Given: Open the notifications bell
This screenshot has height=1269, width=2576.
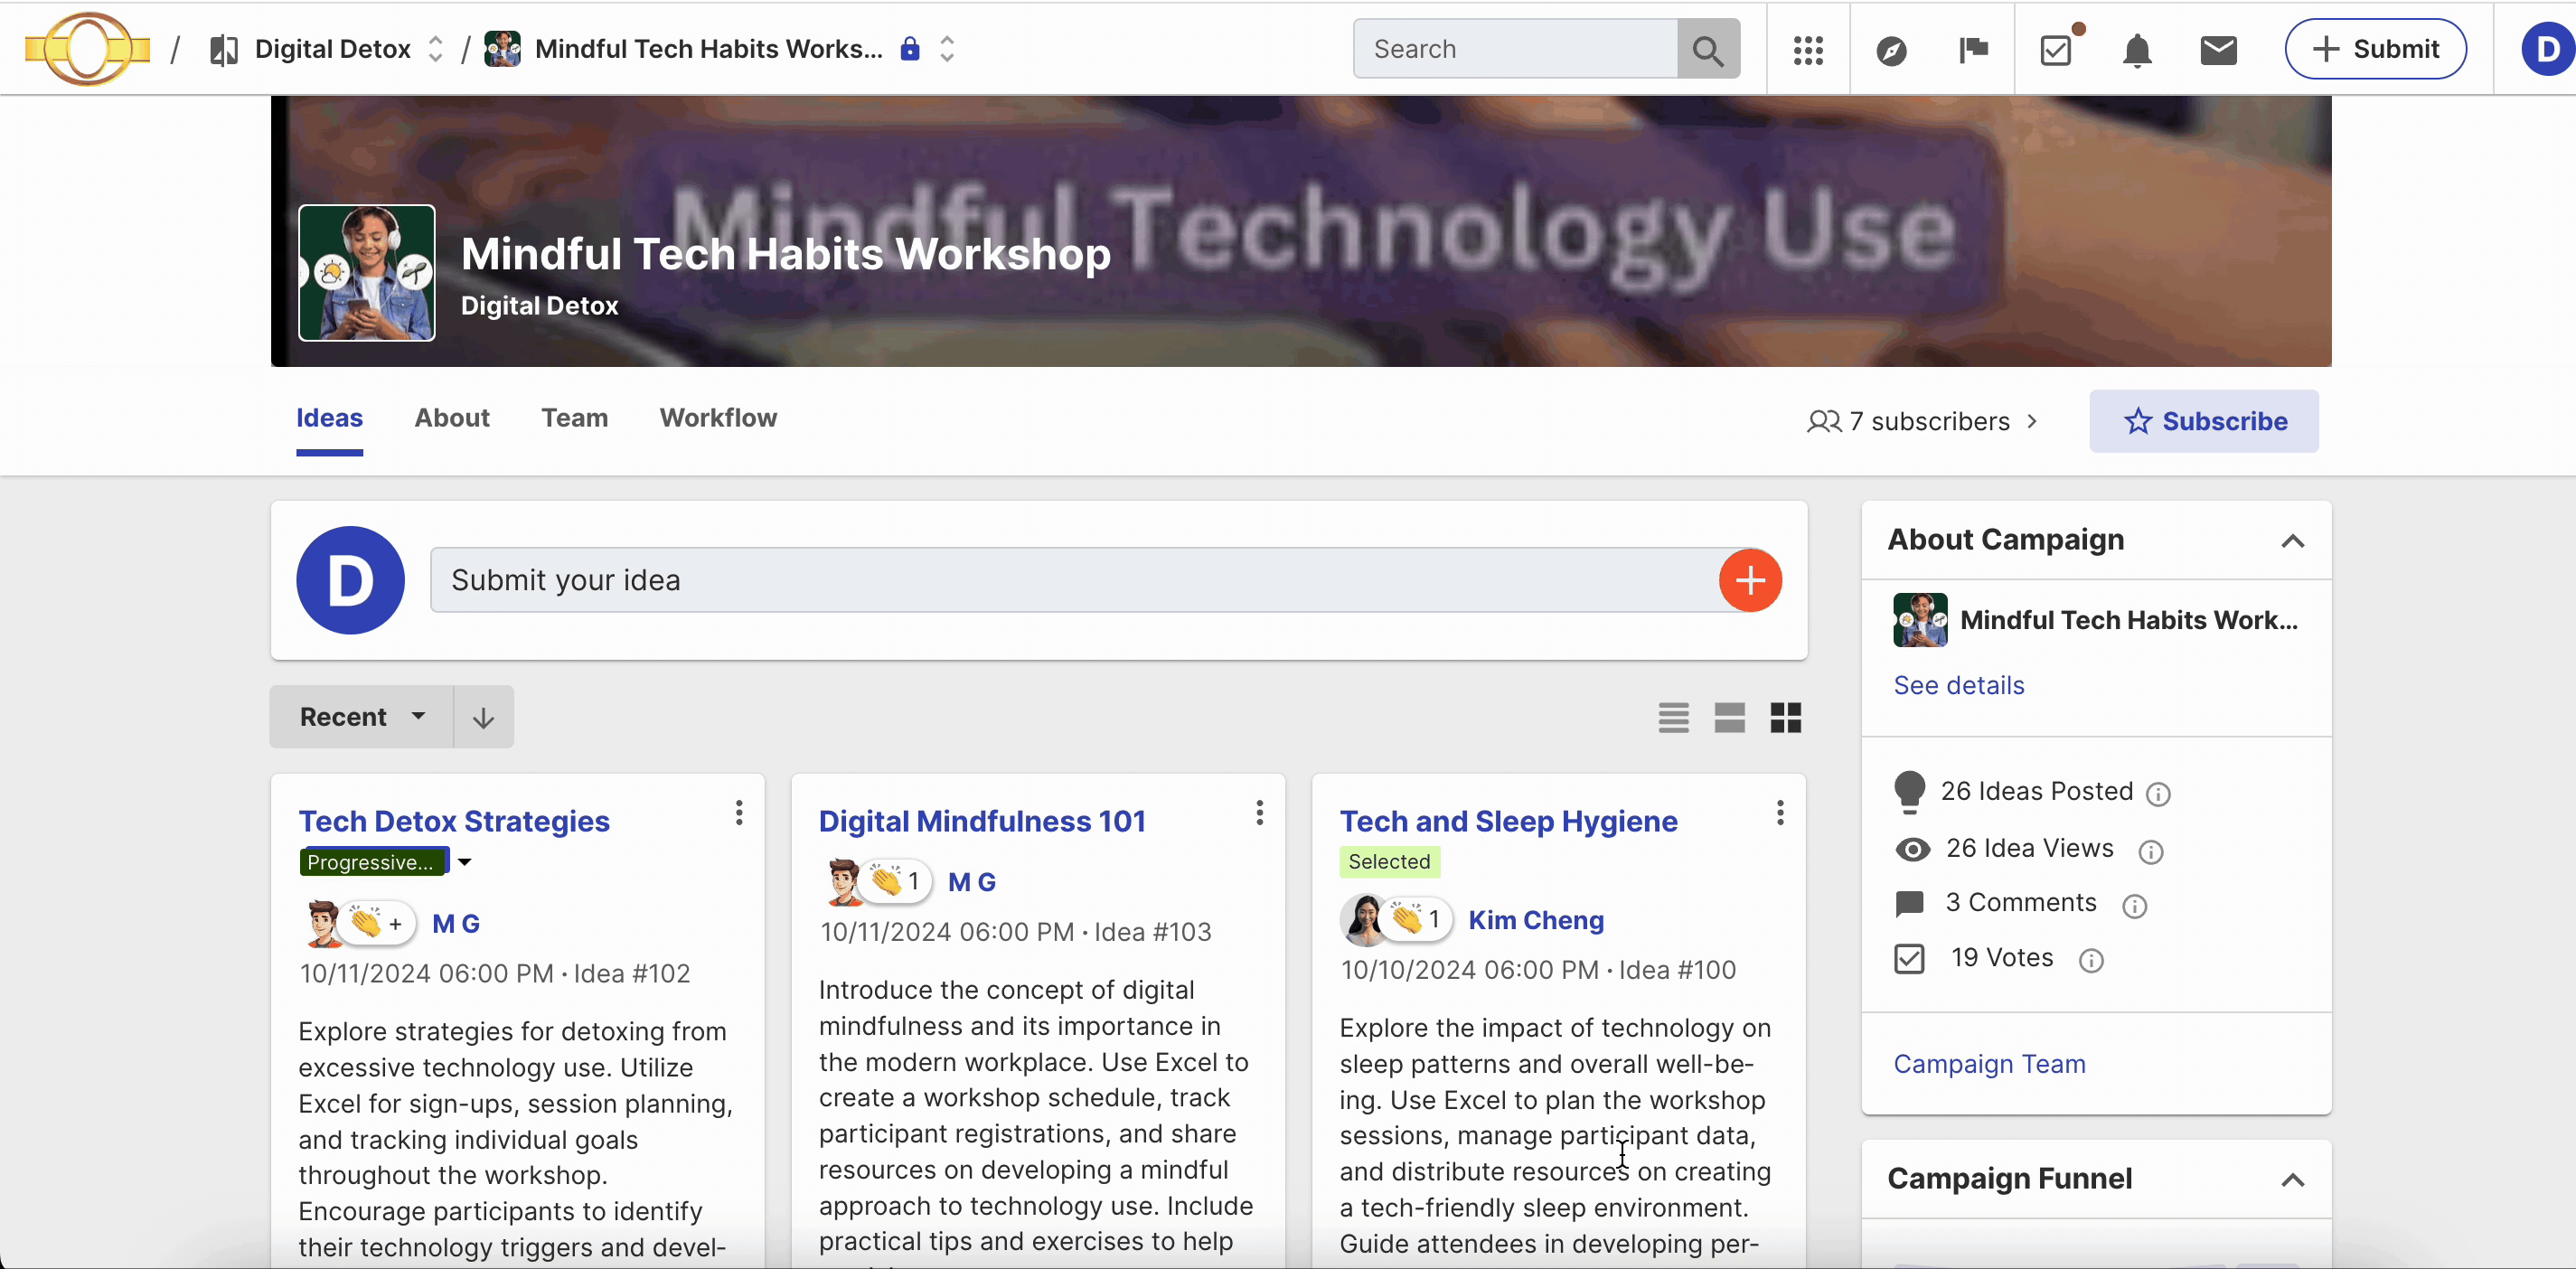Looking at the screenshot, I should coord(2137,49).
